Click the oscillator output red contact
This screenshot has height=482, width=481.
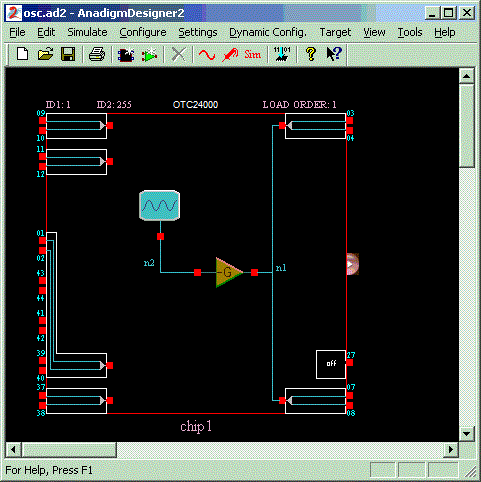tap(160, 236)
